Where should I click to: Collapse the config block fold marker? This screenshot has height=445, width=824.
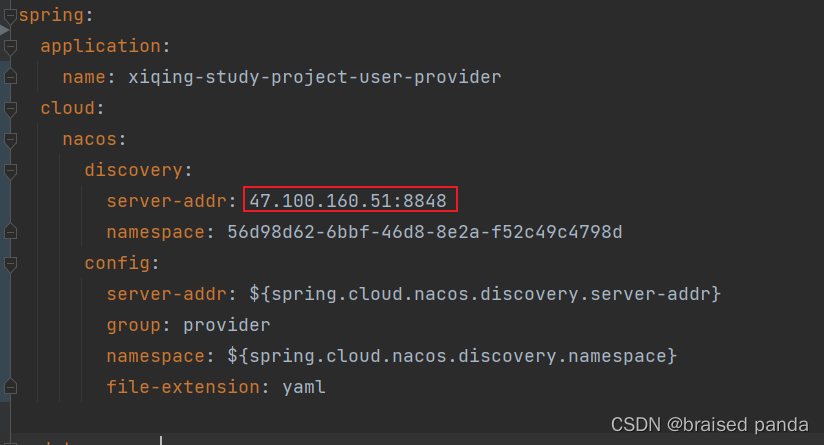[x=9, y=264]
